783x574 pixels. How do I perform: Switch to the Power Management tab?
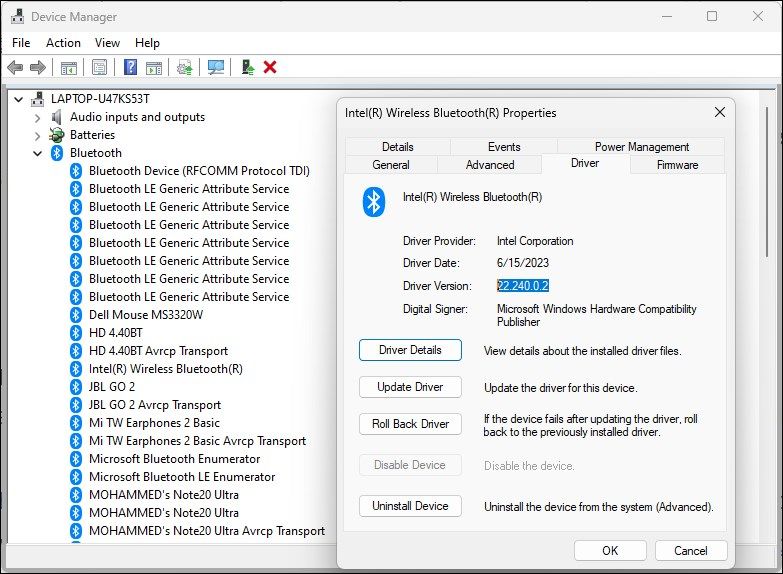pos(641,147)
